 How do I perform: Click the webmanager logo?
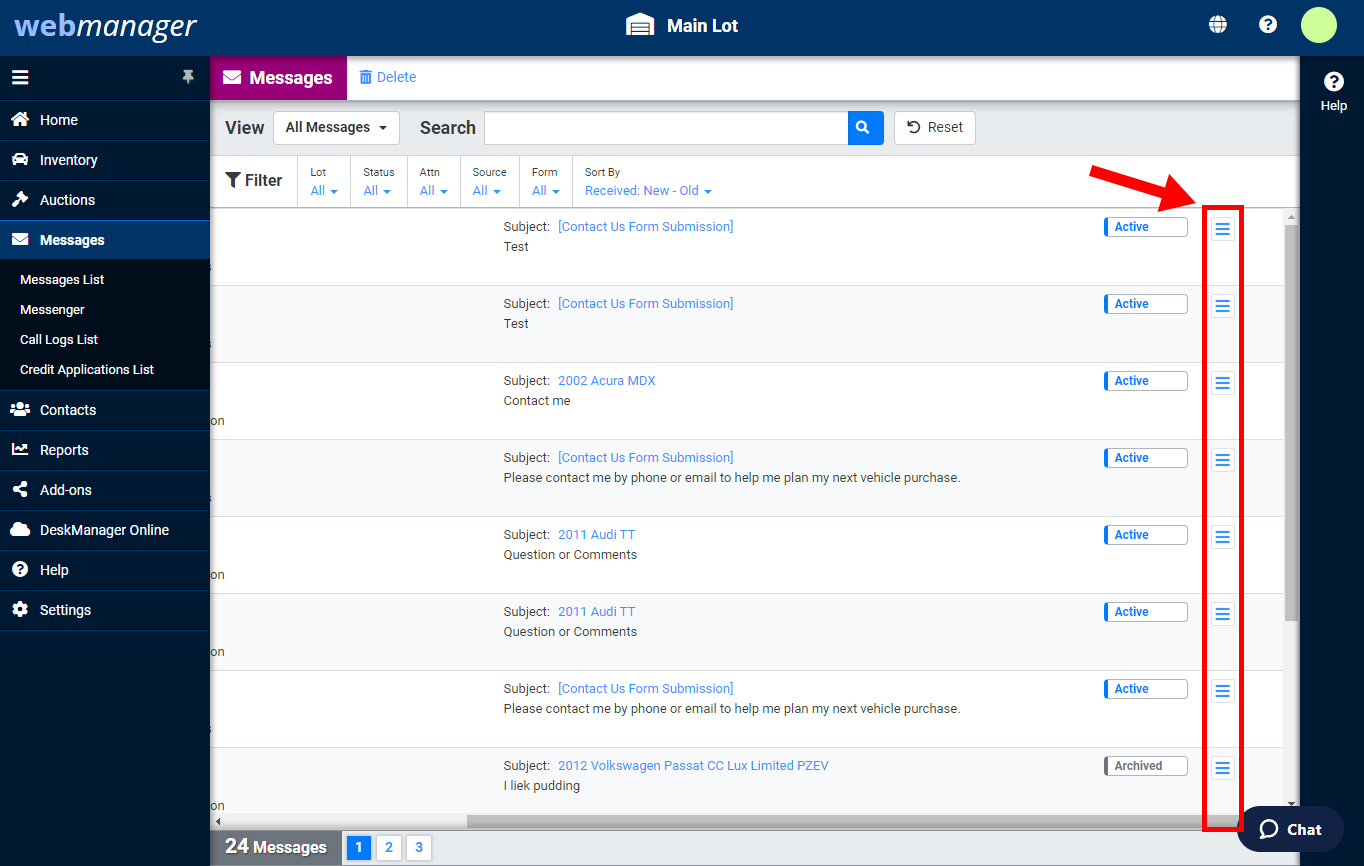click(105, 26)
